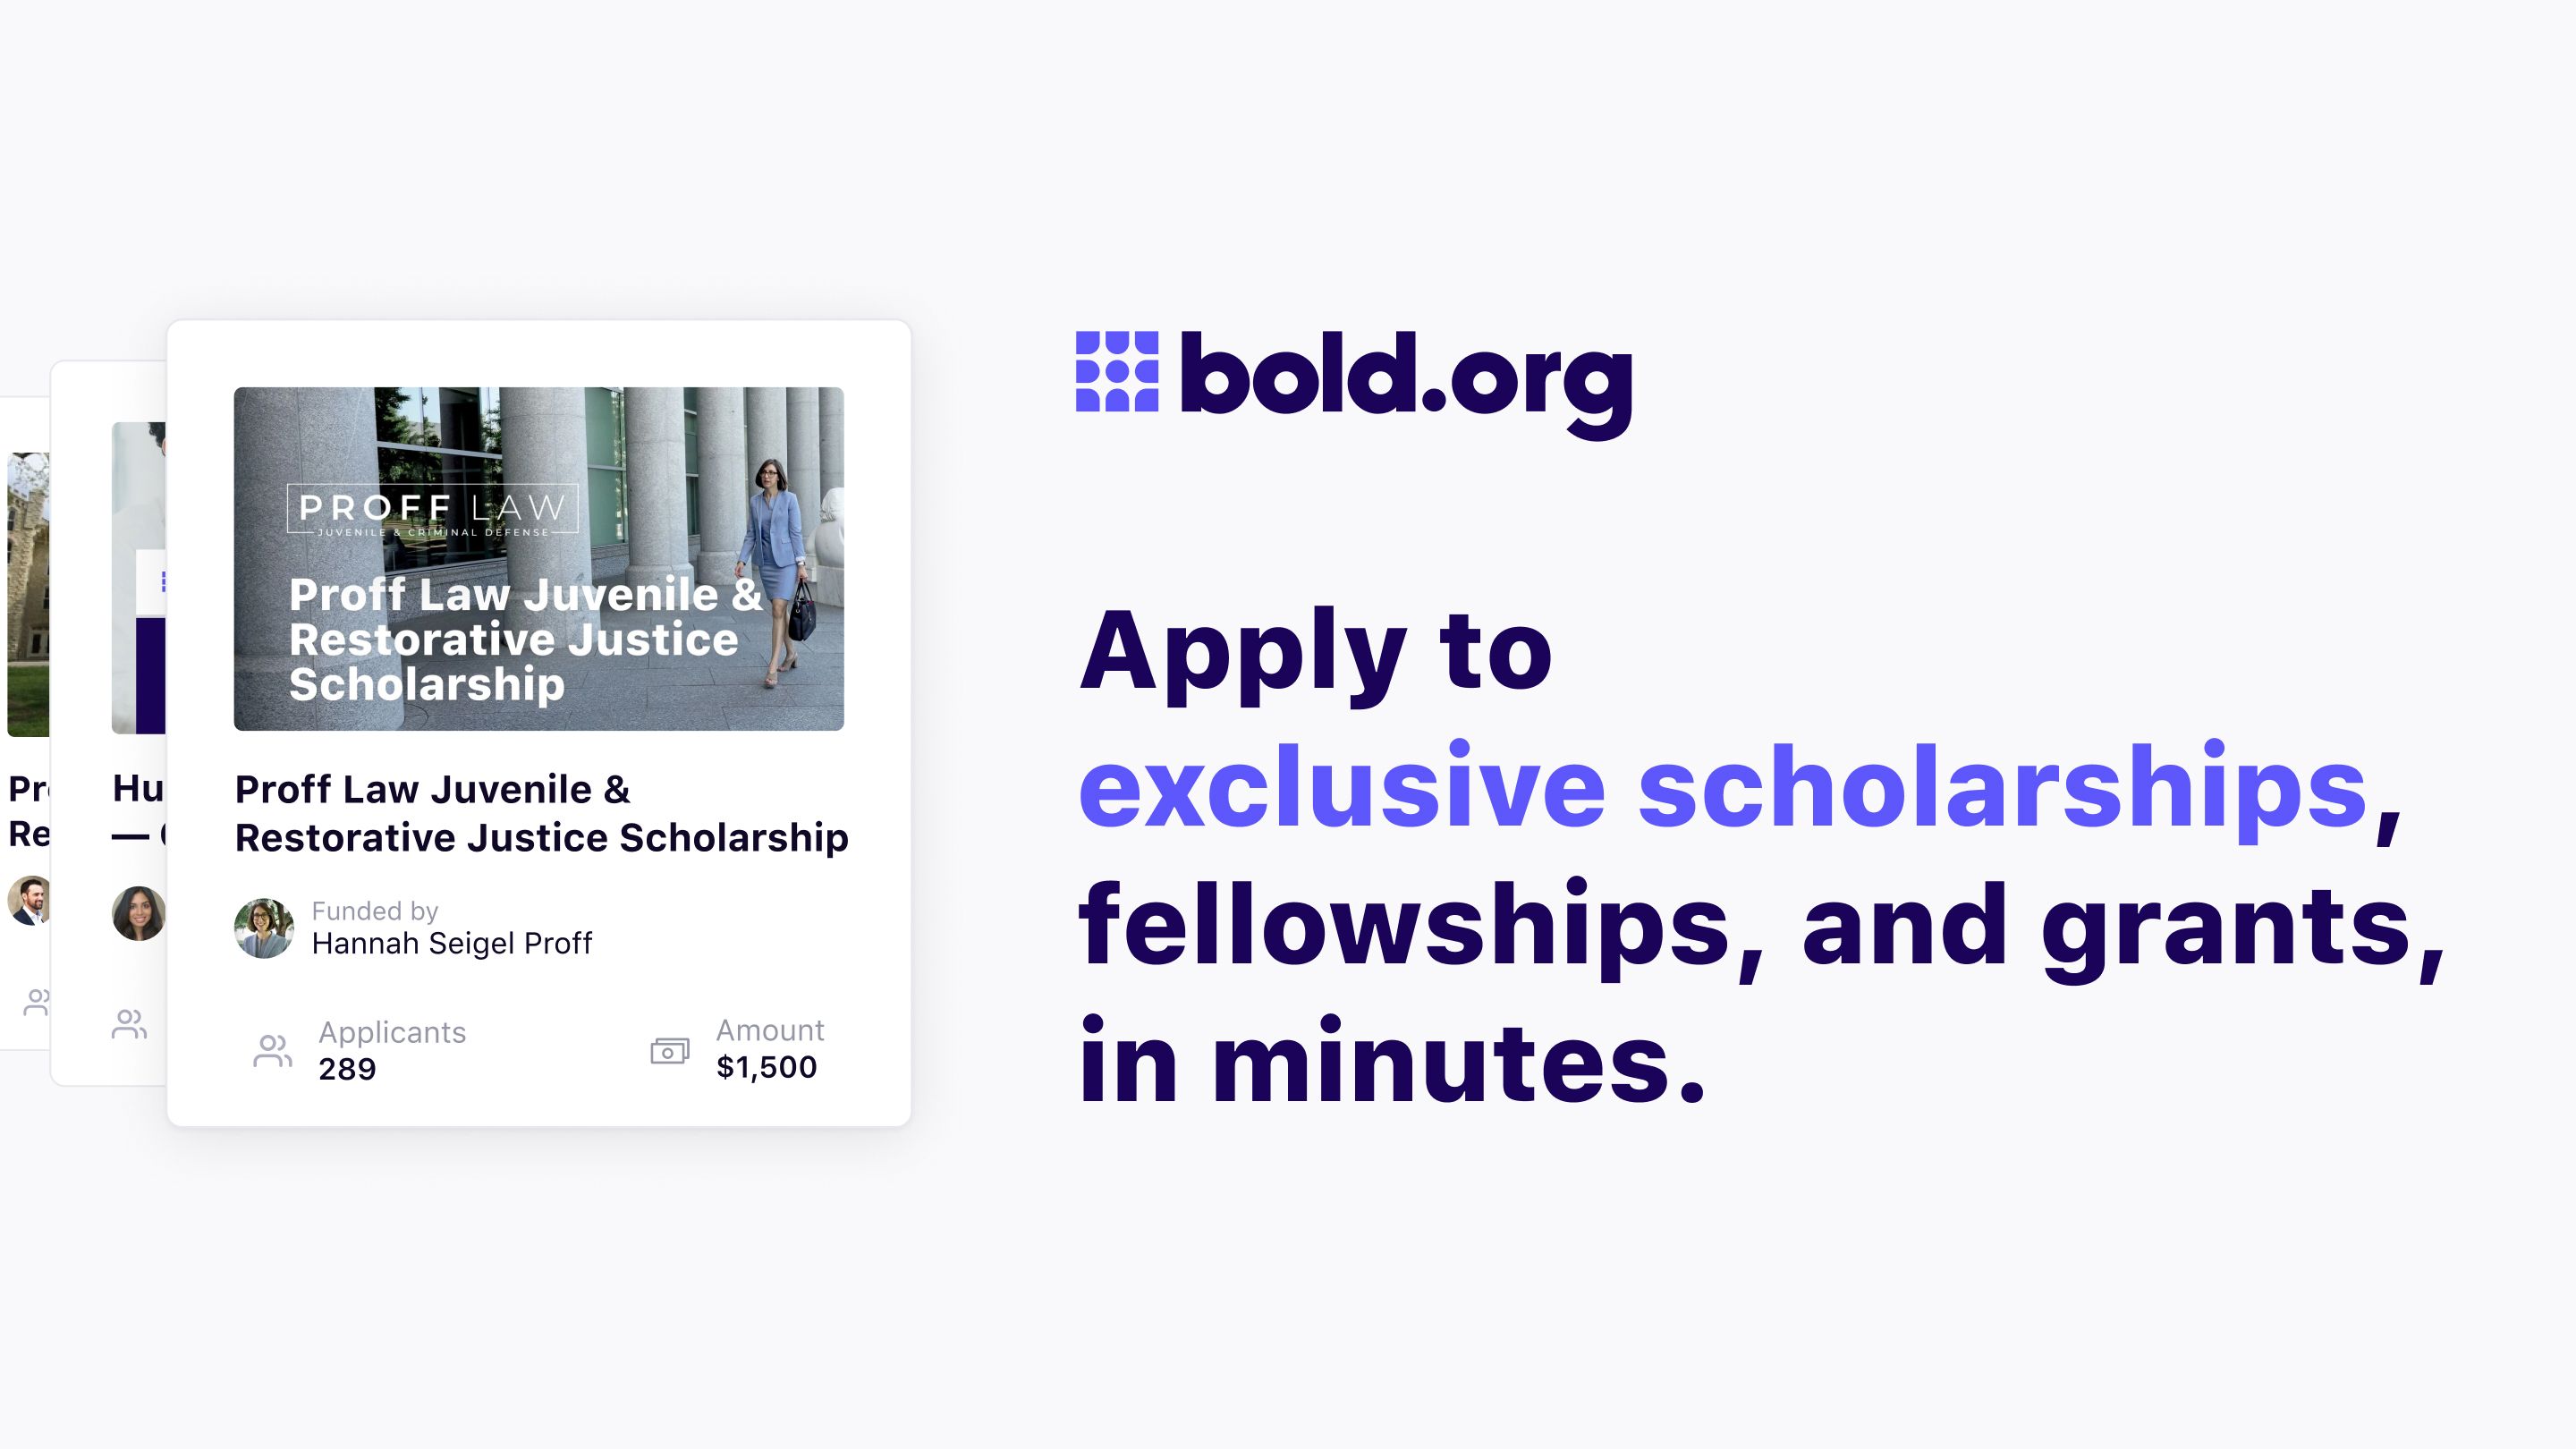Viewport: 2576px width, 1449px height.
Task: Open the middle card's partially hidden thumbnail
Action: (139, 578)
